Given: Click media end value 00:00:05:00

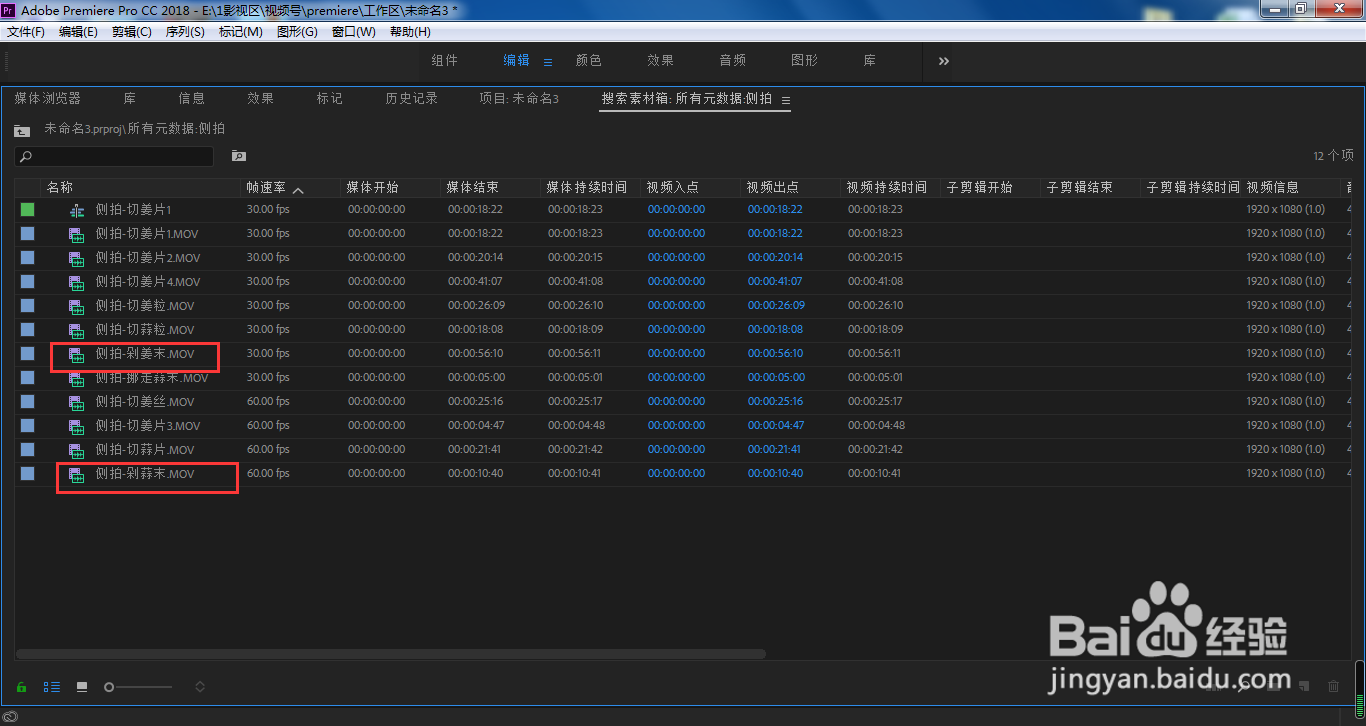Looking at the screenshot, I should pos(476,378).
